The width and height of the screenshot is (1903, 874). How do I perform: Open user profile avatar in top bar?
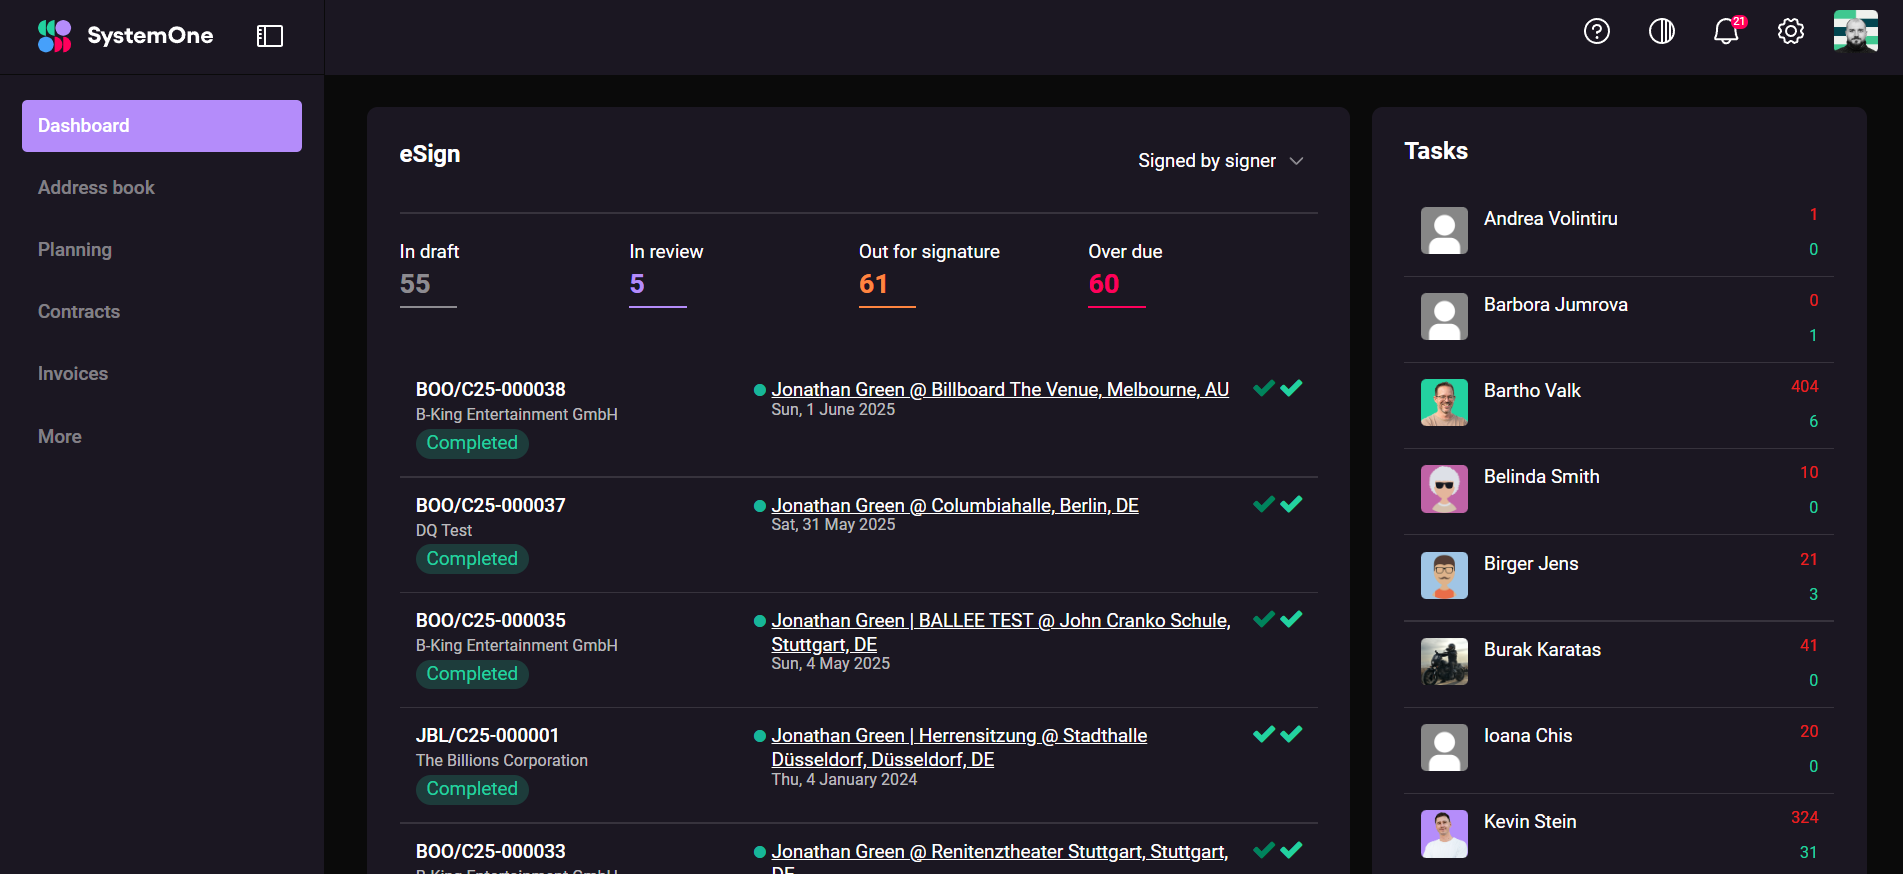click(x=1856, y=31)
